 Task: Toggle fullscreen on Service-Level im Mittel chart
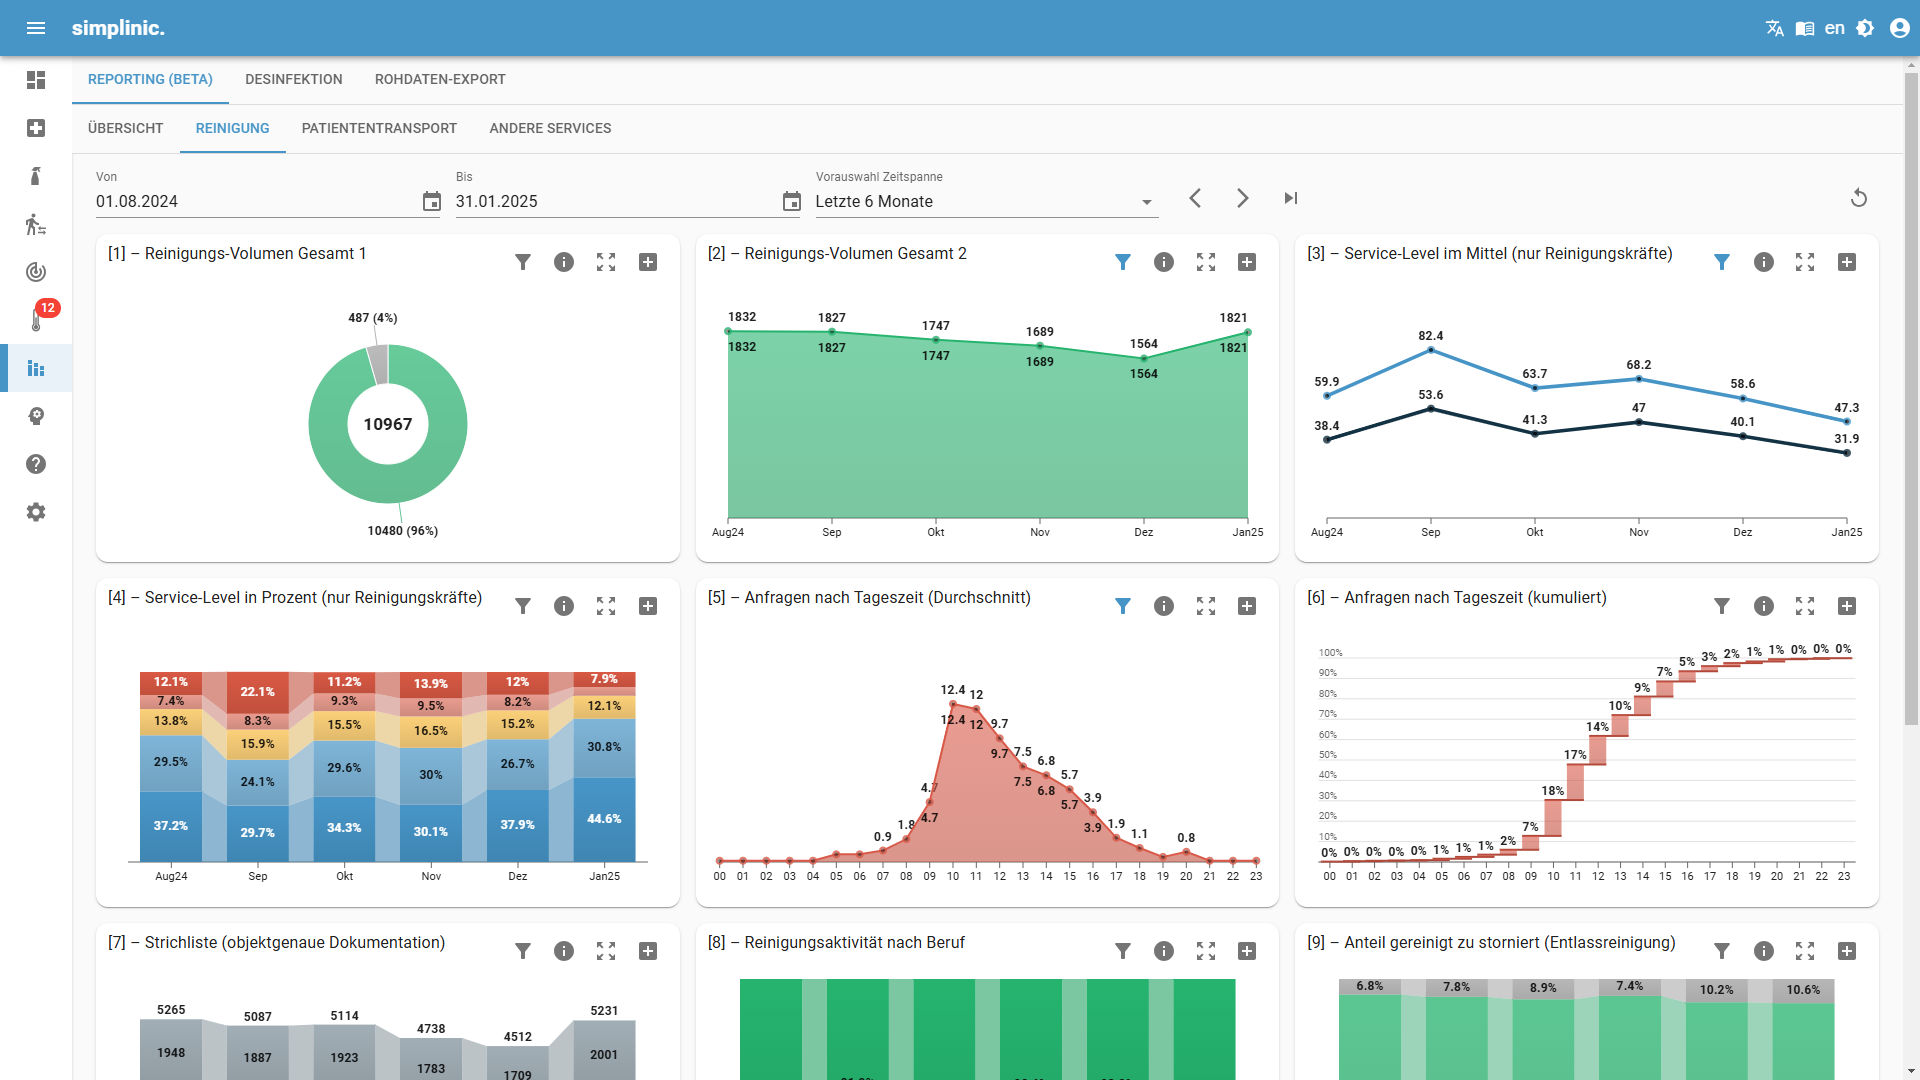point(1805,262)
